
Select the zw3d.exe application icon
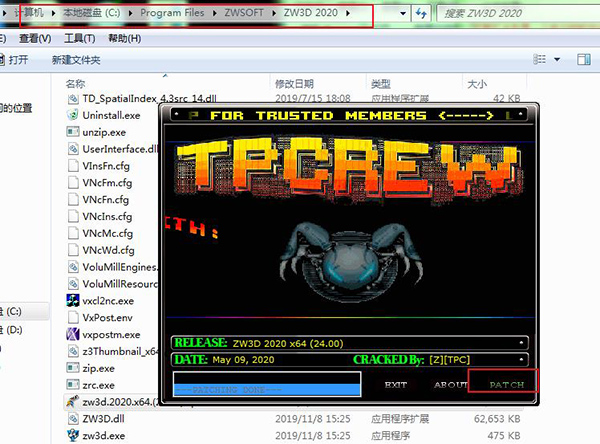click(72, 435)
